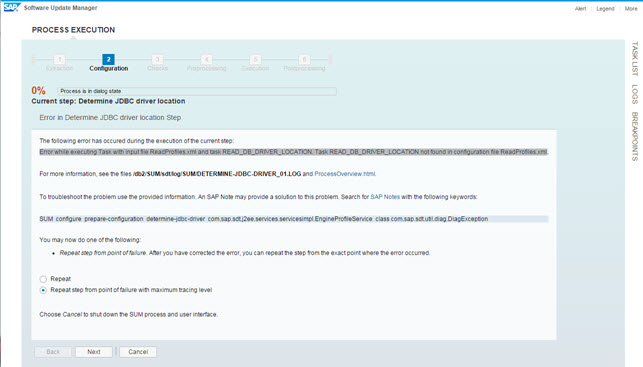The height and width of the screenshot is (367, 643).
Task: Click the Next button
Action: [93, 352]
